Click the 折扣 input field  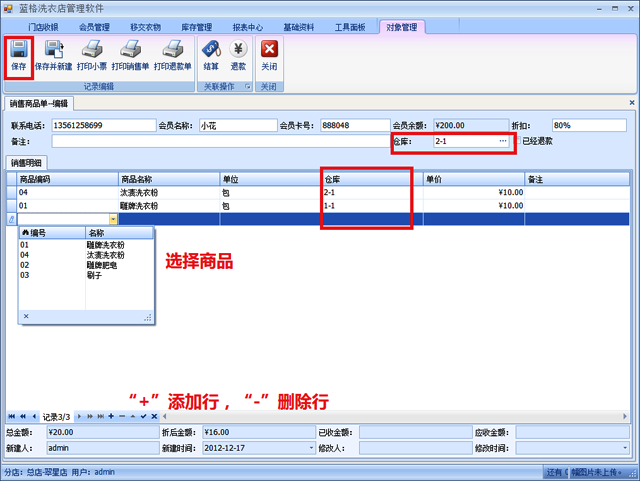pyautogui.click(x=589, y=125)
